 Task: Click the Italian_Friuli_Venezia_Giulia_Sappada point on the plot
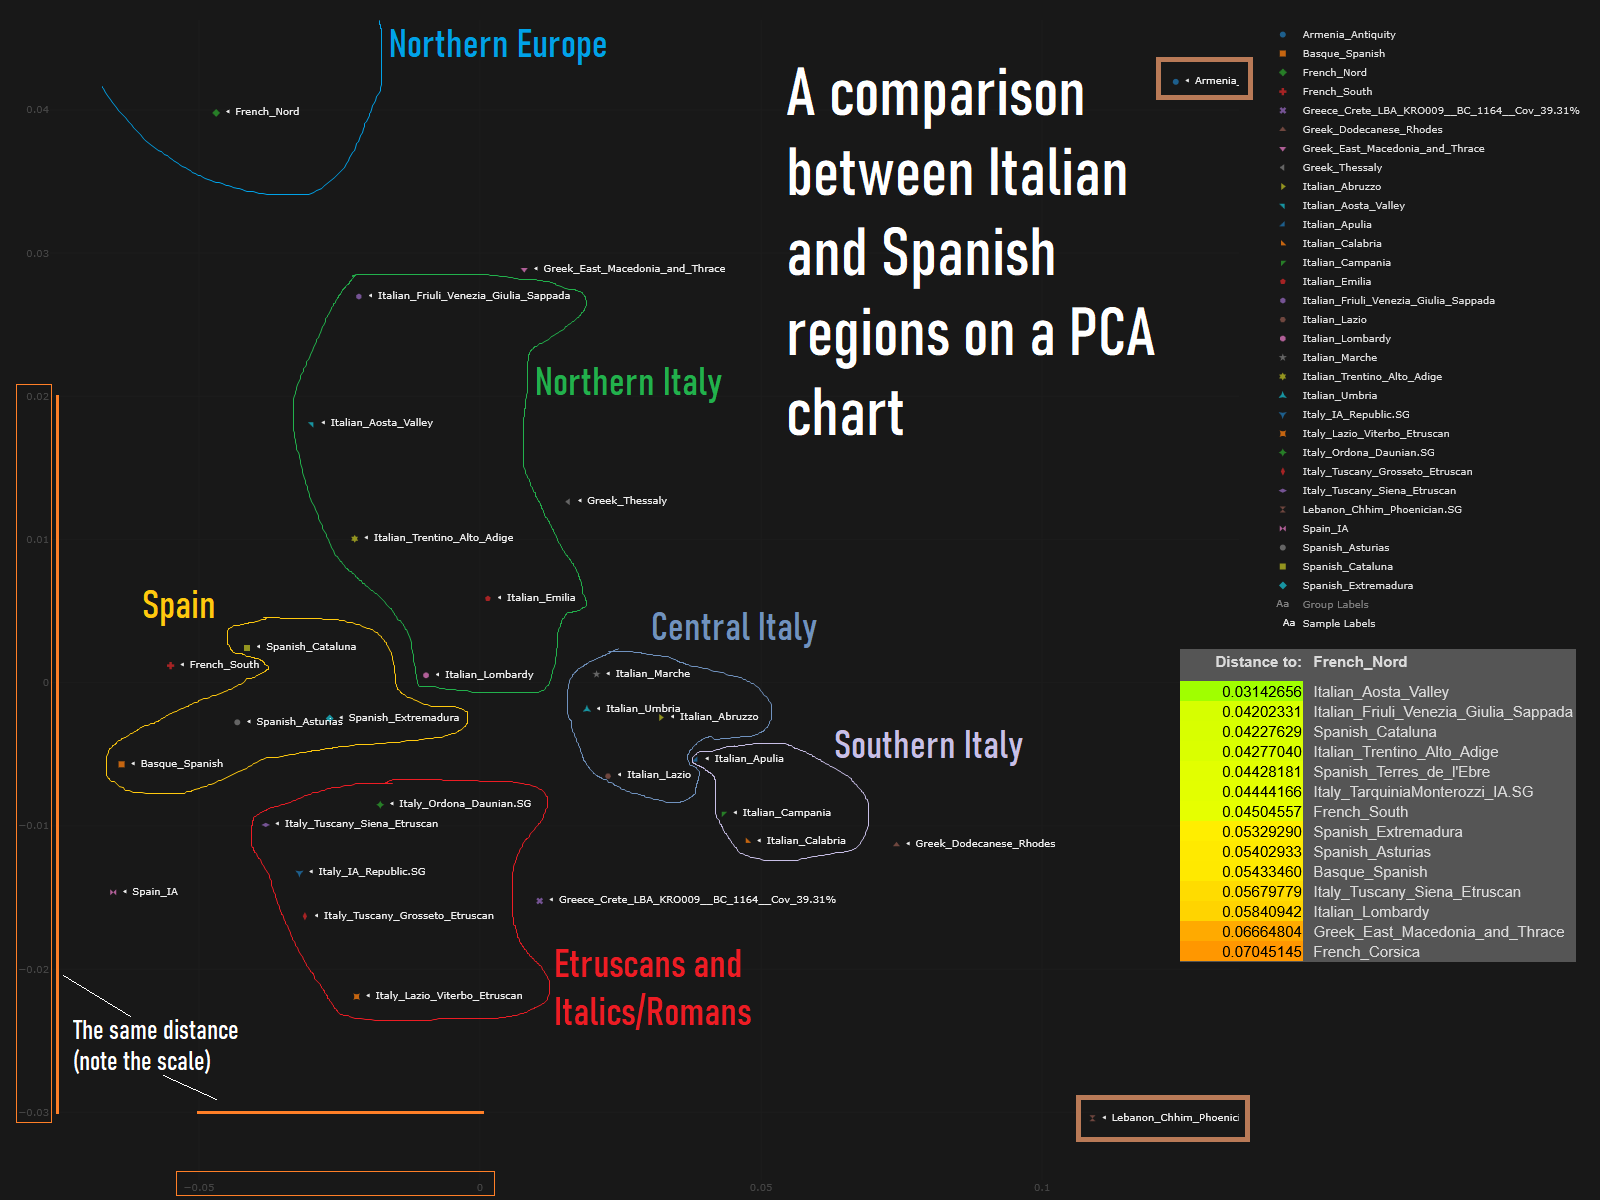(359, 297)
